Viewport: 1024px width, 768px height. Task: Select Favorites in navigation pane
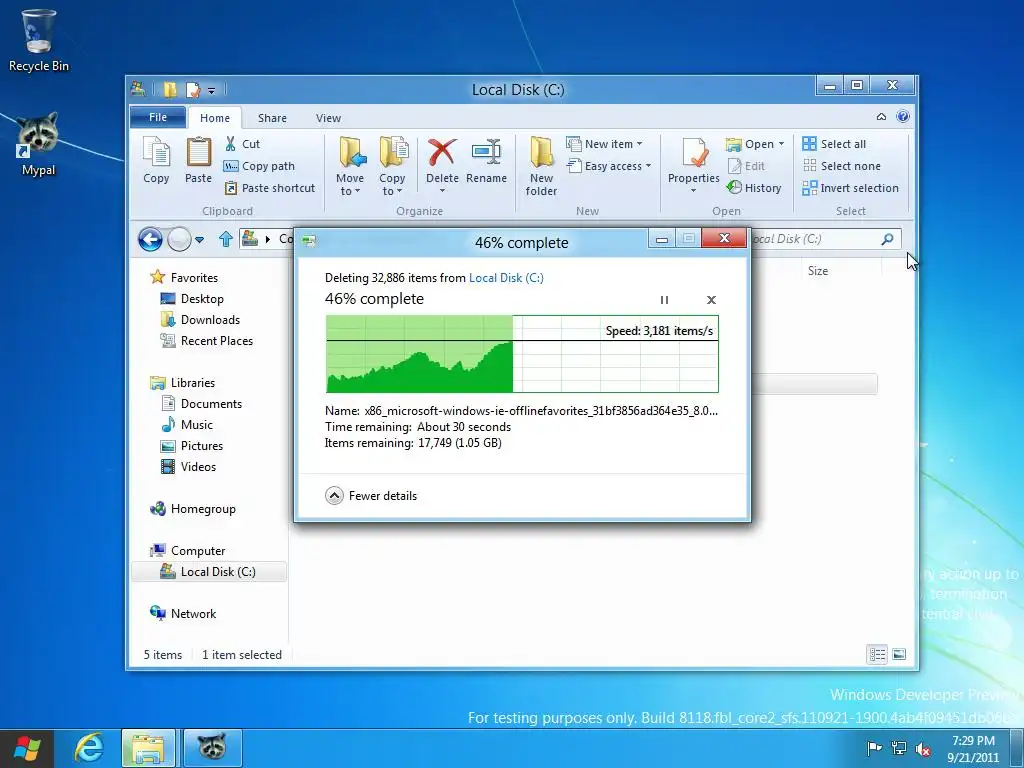[x=194, y=278]
